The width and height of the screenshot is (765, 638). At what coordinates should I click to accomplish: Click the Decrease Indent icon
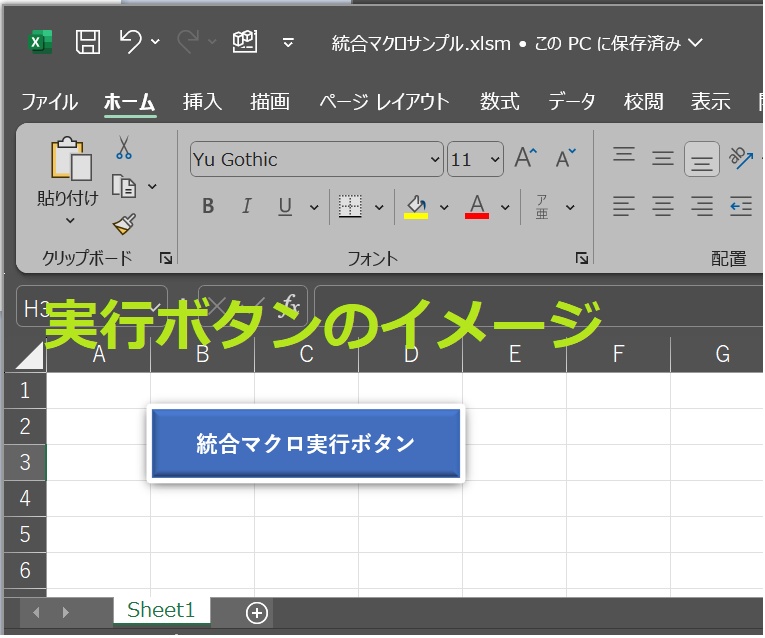pos(741,206)
